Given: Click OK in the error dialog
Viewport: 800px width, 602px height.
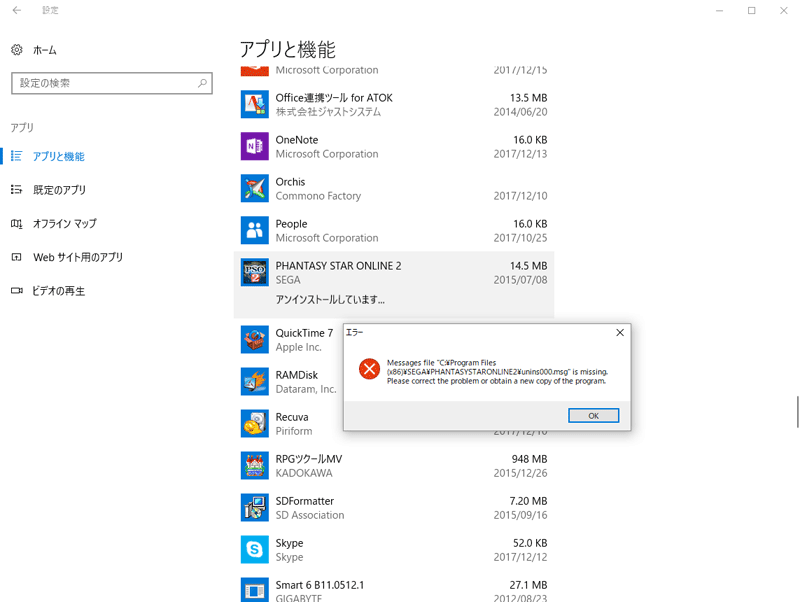Looking at the screenshot, I should pyautogui.click(x=593, y=415).
